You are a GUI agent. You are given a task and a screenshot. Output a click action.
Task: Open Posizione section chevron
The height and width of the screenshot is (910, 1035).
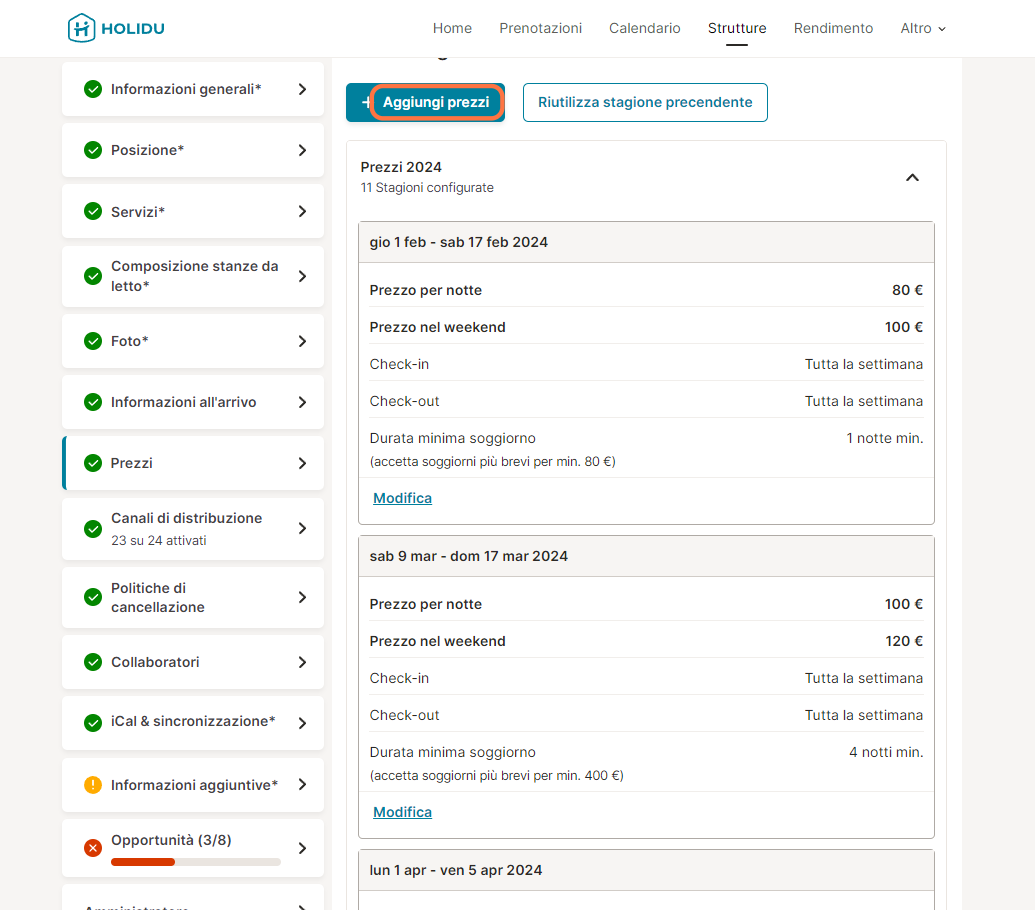(x=302, y=150)
